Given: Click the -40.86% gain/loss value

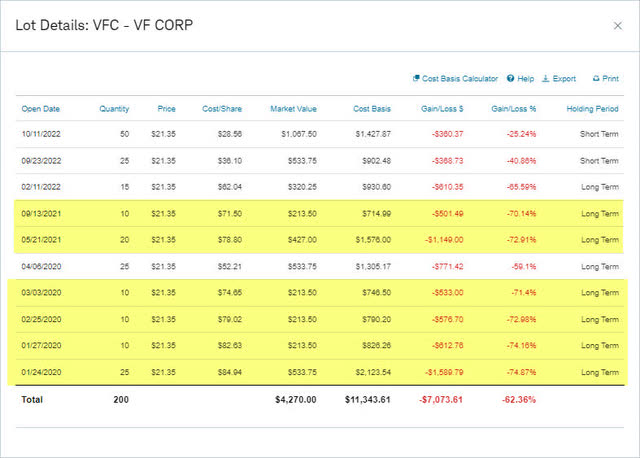Looking at the screenshot, I should point(521,161).
